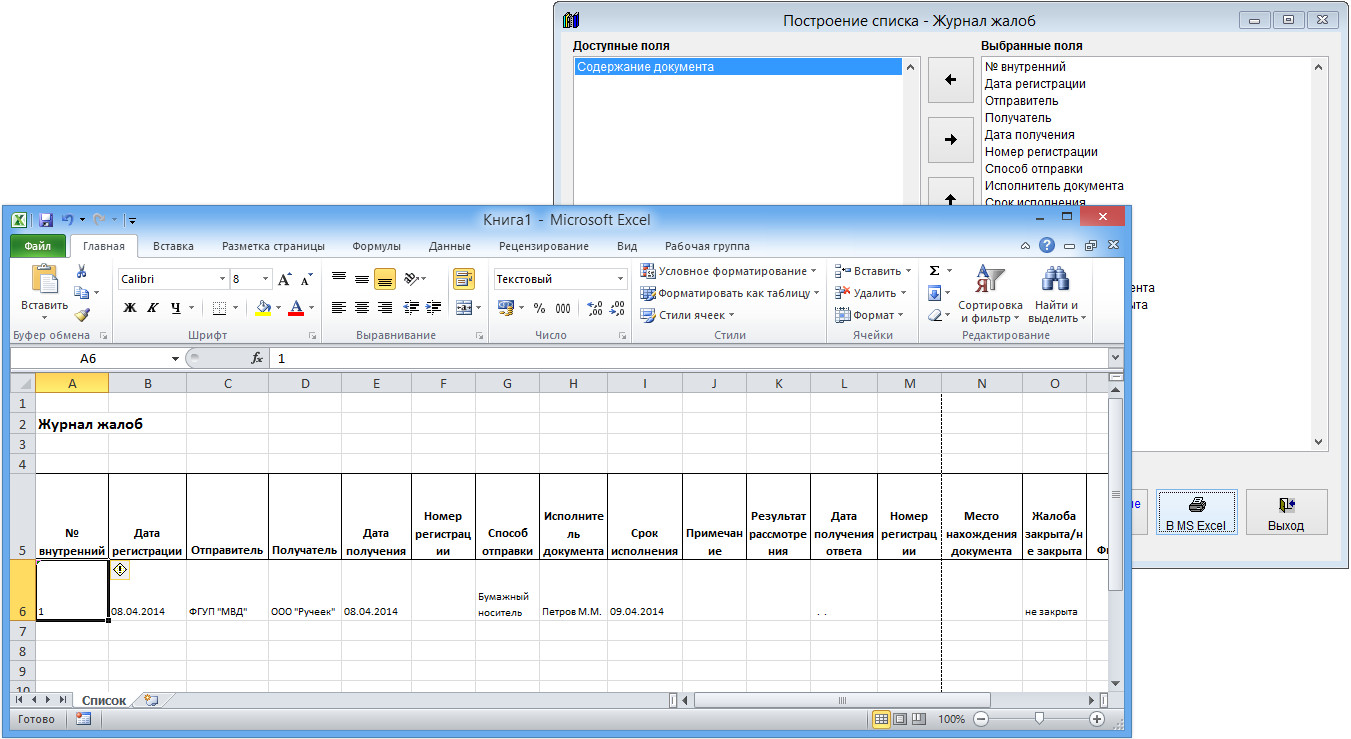Click the Save icon in quick access toolbar
The image size is (1351, 739).
45,219
